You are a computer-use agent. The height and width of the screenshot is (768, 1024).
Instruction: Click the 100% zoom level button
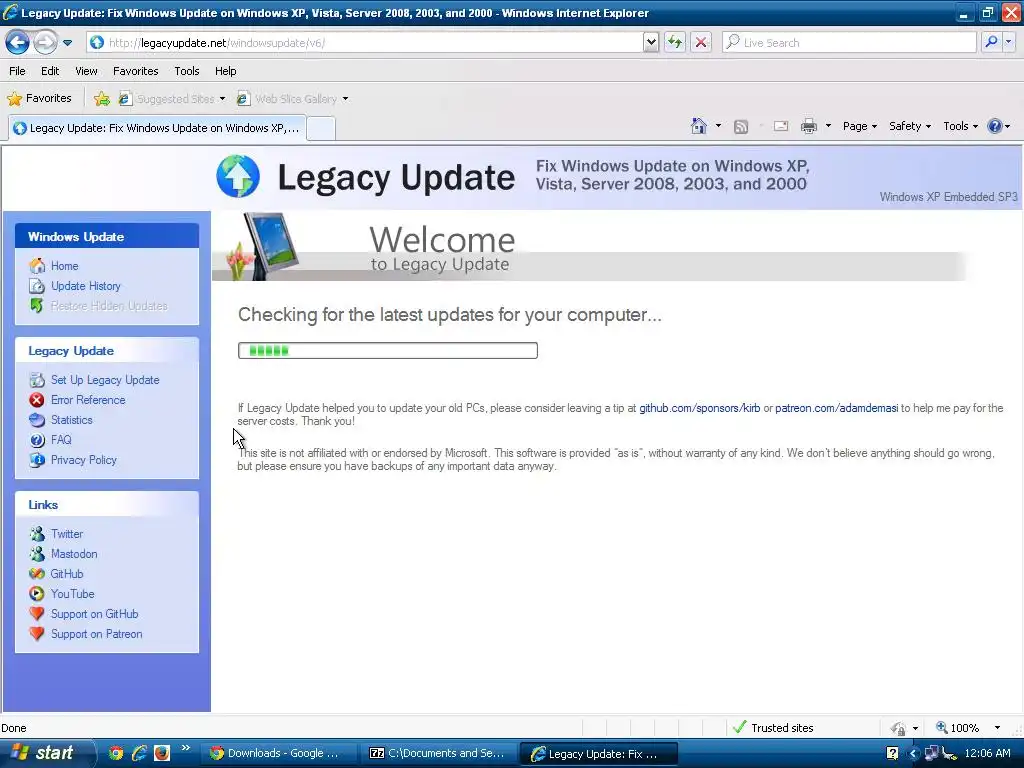point(958,728)
